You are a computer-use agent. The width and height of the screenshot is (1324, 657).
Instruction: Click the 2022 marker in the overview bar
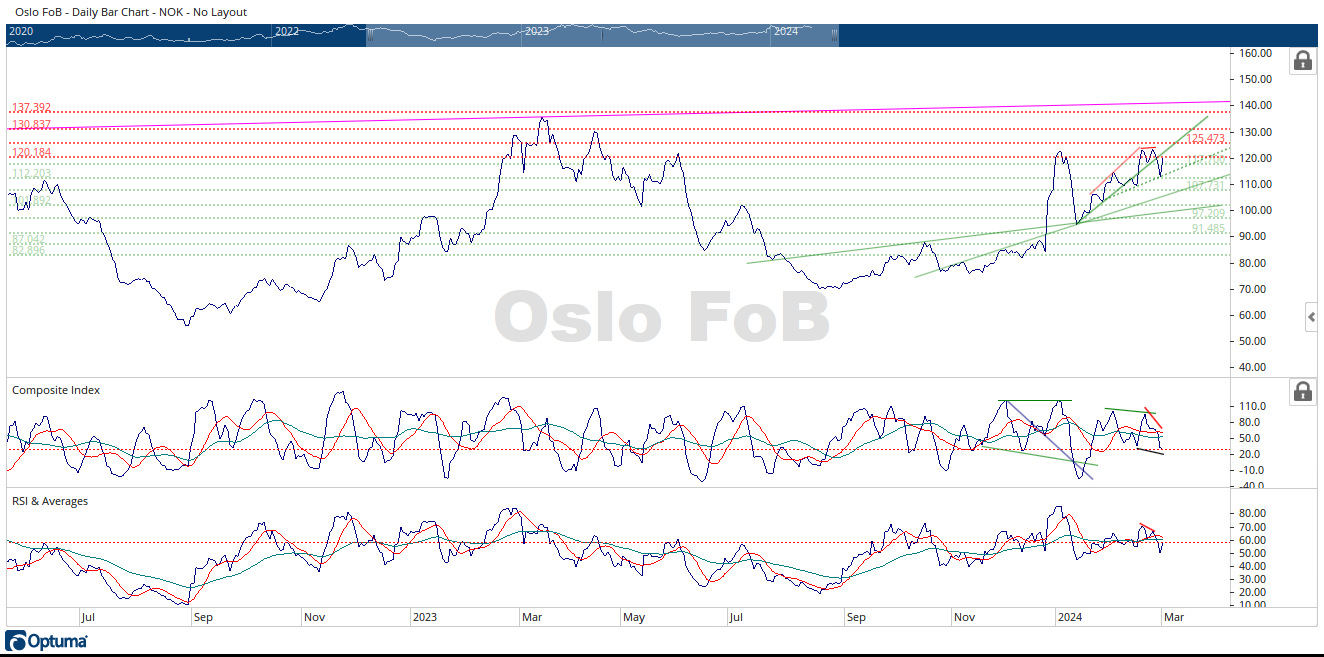tap(286, 32)
